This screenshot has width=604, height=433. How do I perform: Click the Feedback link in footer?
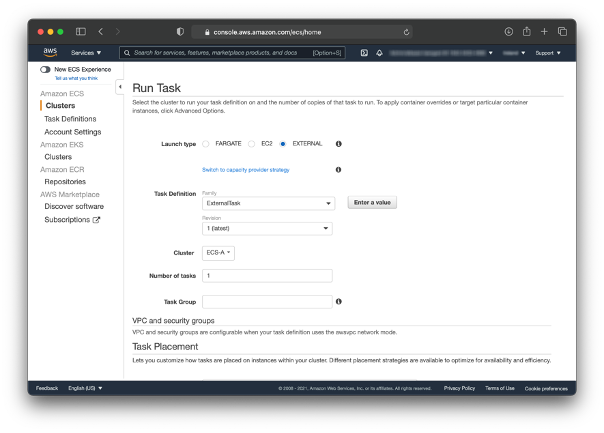click(x=47, y=388)
